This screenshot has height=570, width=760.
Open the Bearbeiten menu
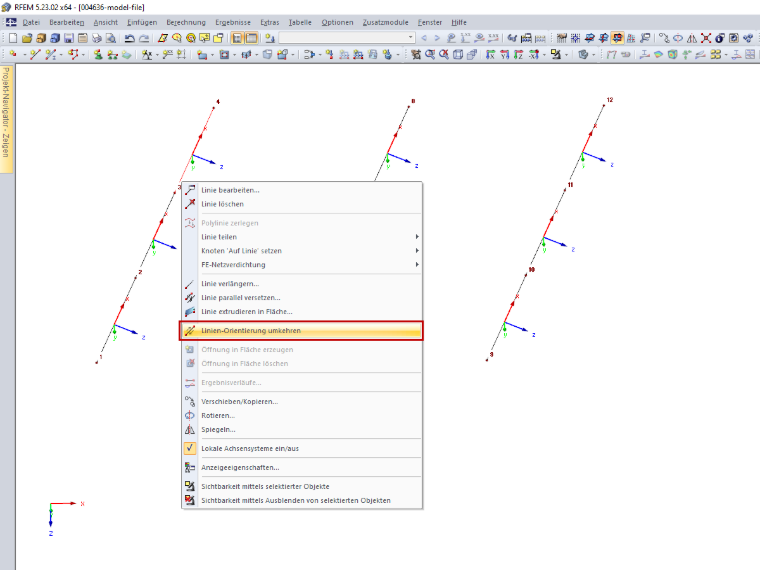[x=66, y=22]
